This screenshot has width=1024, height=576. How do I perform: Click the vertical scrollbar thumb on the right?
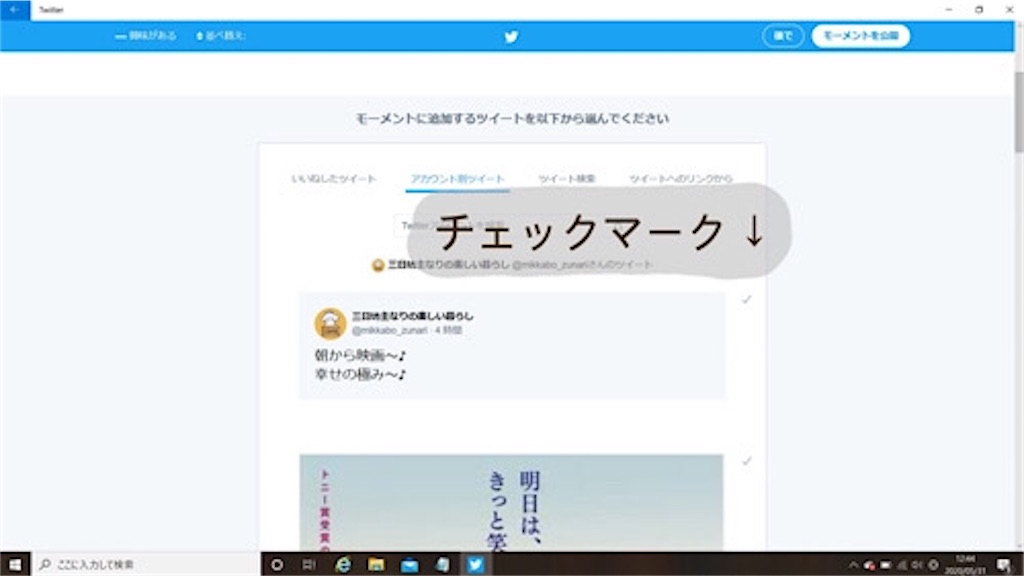1019,111
